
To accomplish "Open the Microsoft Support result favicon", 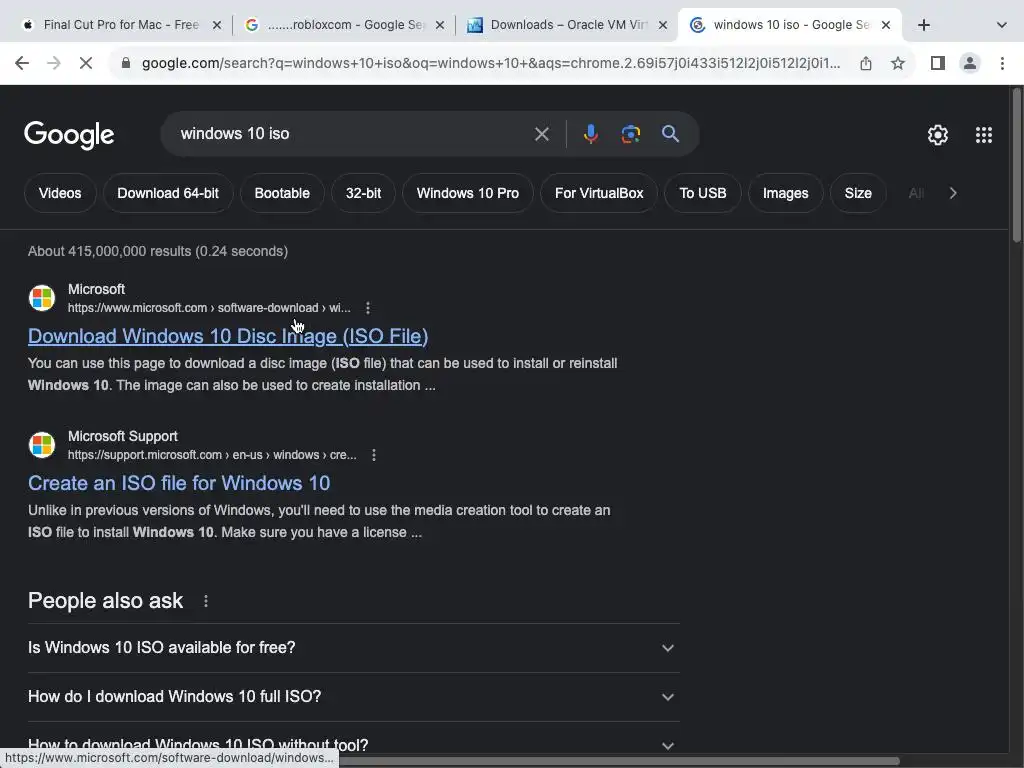I will [42, 445].
